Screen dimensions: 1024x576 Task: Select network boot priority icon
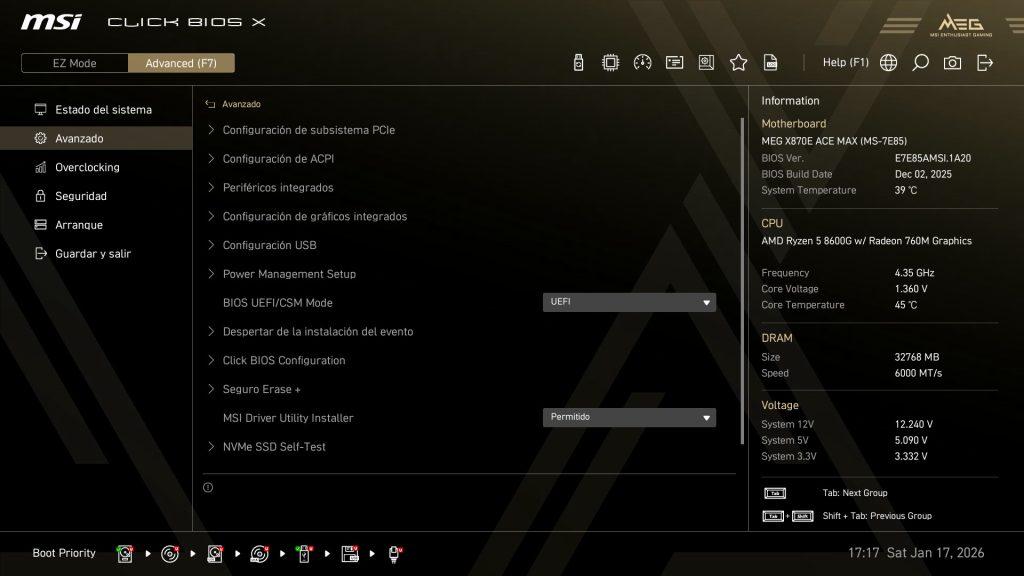tap(394, 554)
